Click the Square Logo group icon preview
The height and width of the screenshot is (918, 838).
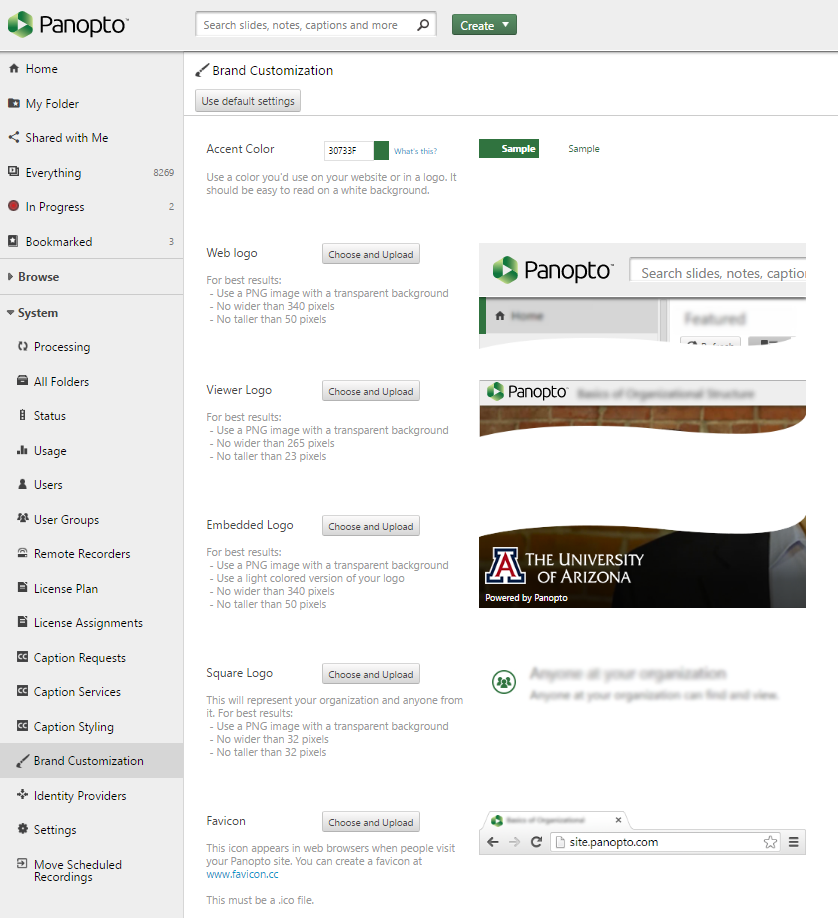click(504, 682)
